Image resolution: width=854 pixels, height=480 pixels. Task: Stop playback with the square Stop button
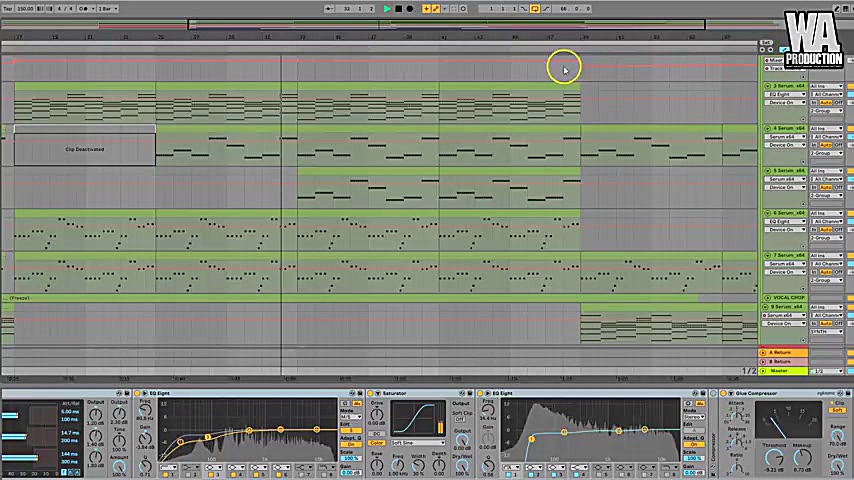[x=398, y=9]
